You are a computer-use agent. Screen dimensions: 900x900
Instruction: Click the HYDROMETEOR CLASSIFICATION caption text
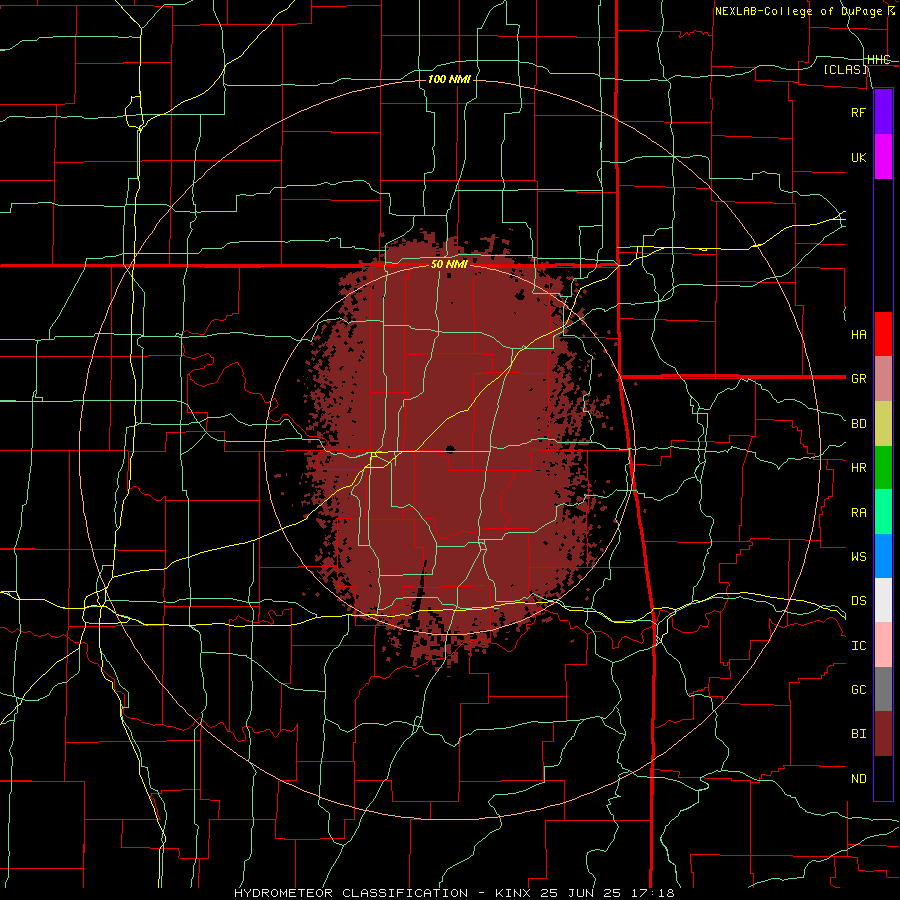(x=351, y=893)
